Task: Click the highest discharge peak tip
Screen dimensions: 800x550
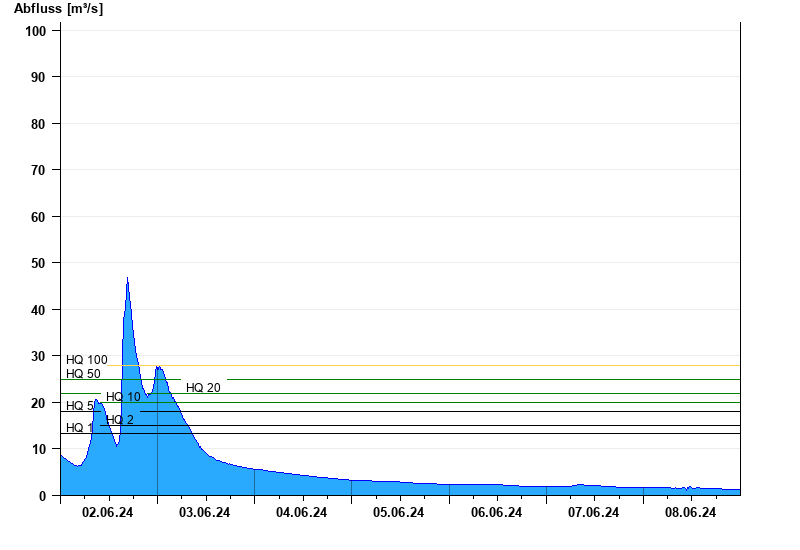Action: click(x=127, y=279)
